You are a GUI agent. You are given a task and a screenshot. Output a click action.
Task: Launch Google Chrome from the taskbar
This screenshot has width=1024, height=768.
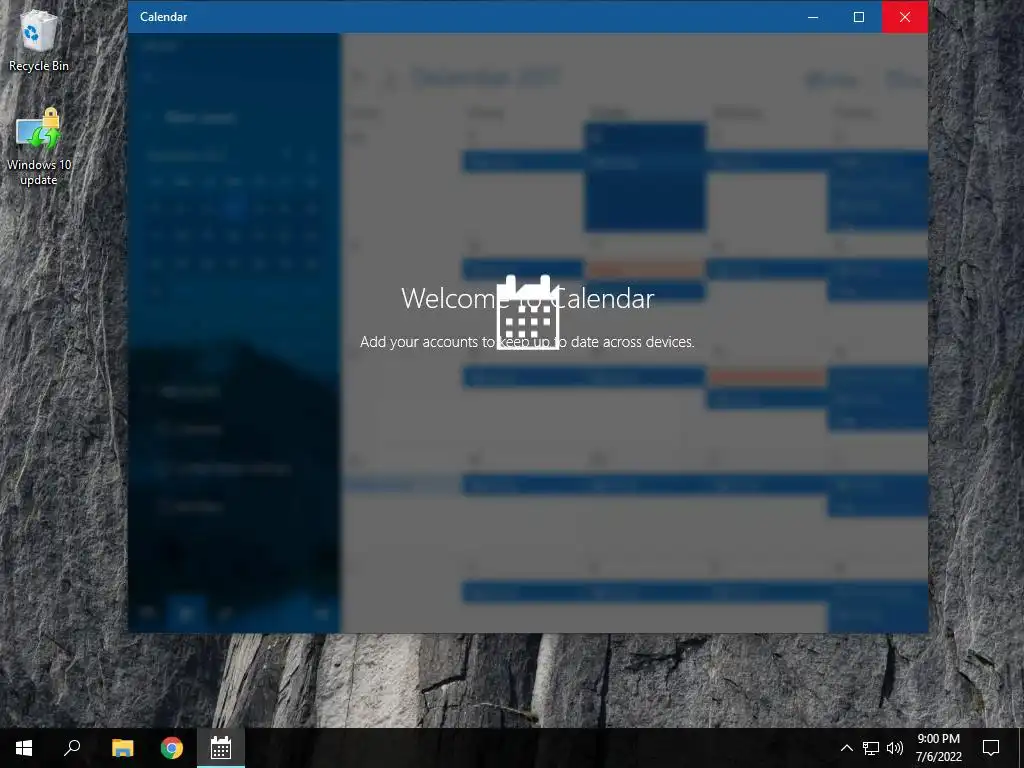pyautogui.click(x=172, y=748)
